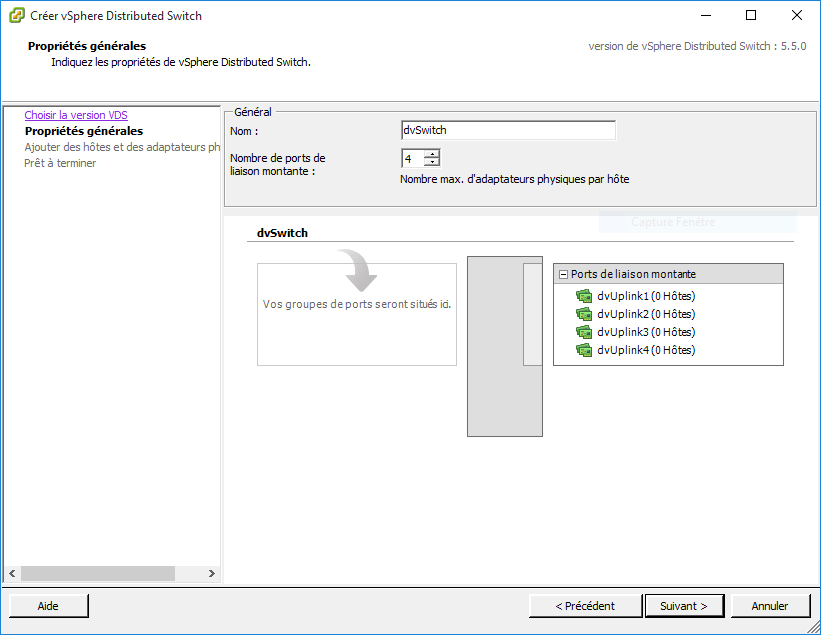Increase the uplink port count with up arrow
821x635 pixels.
pyautogui.click(x=431, y=154)
